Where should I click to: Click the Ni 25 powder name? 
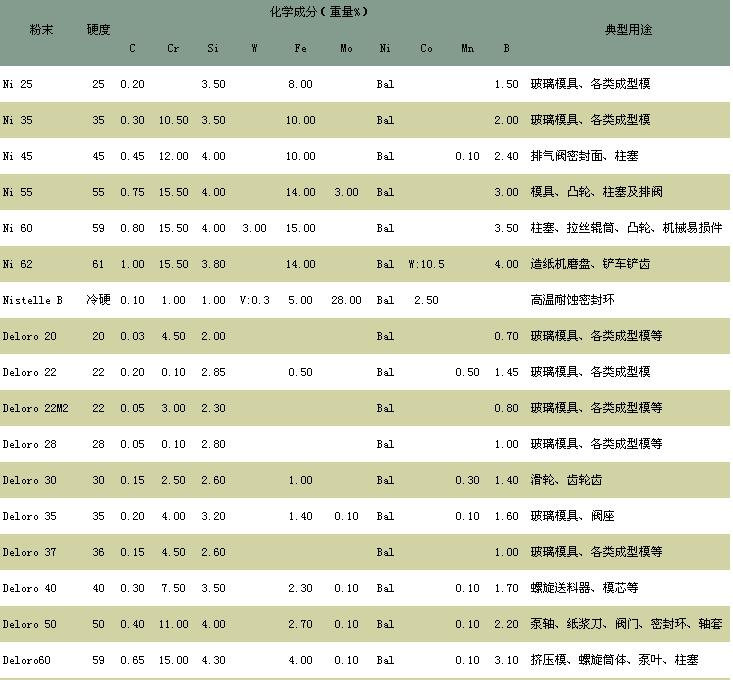(x=17, y=84)
